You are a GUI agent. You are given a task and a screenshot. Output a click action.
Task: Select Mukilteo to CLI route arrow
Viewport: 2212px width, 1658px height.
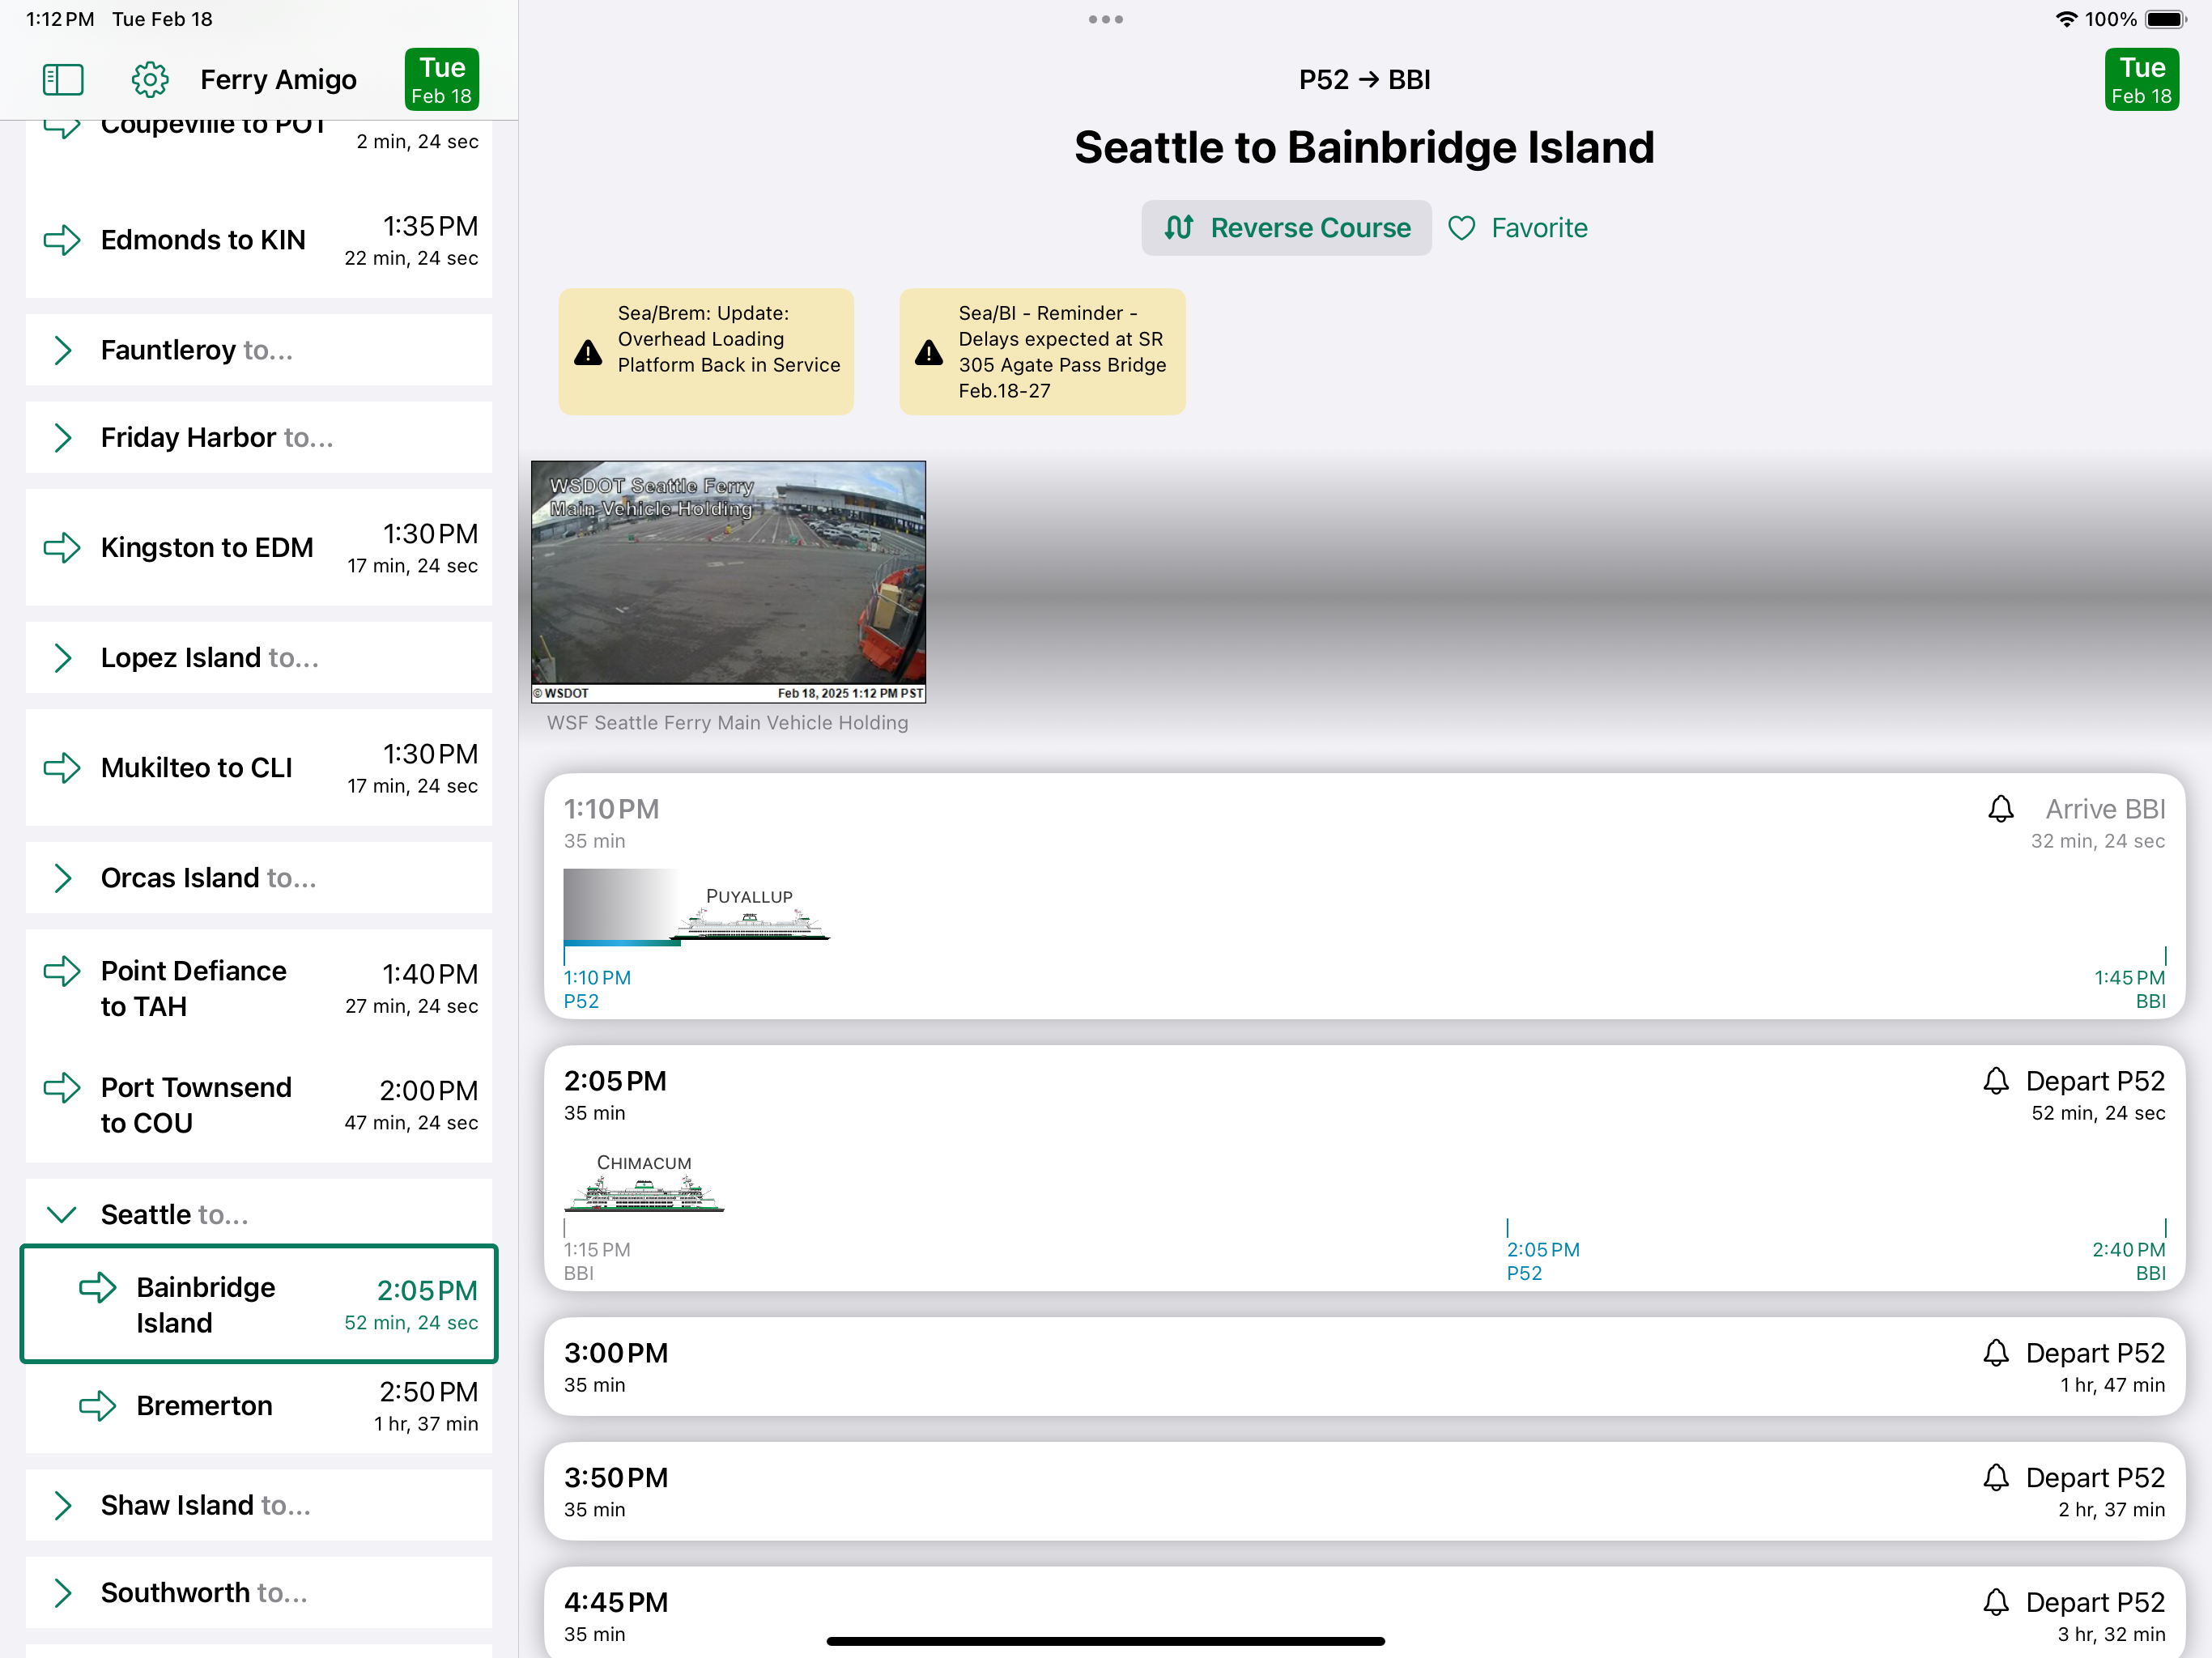(62, 768)
